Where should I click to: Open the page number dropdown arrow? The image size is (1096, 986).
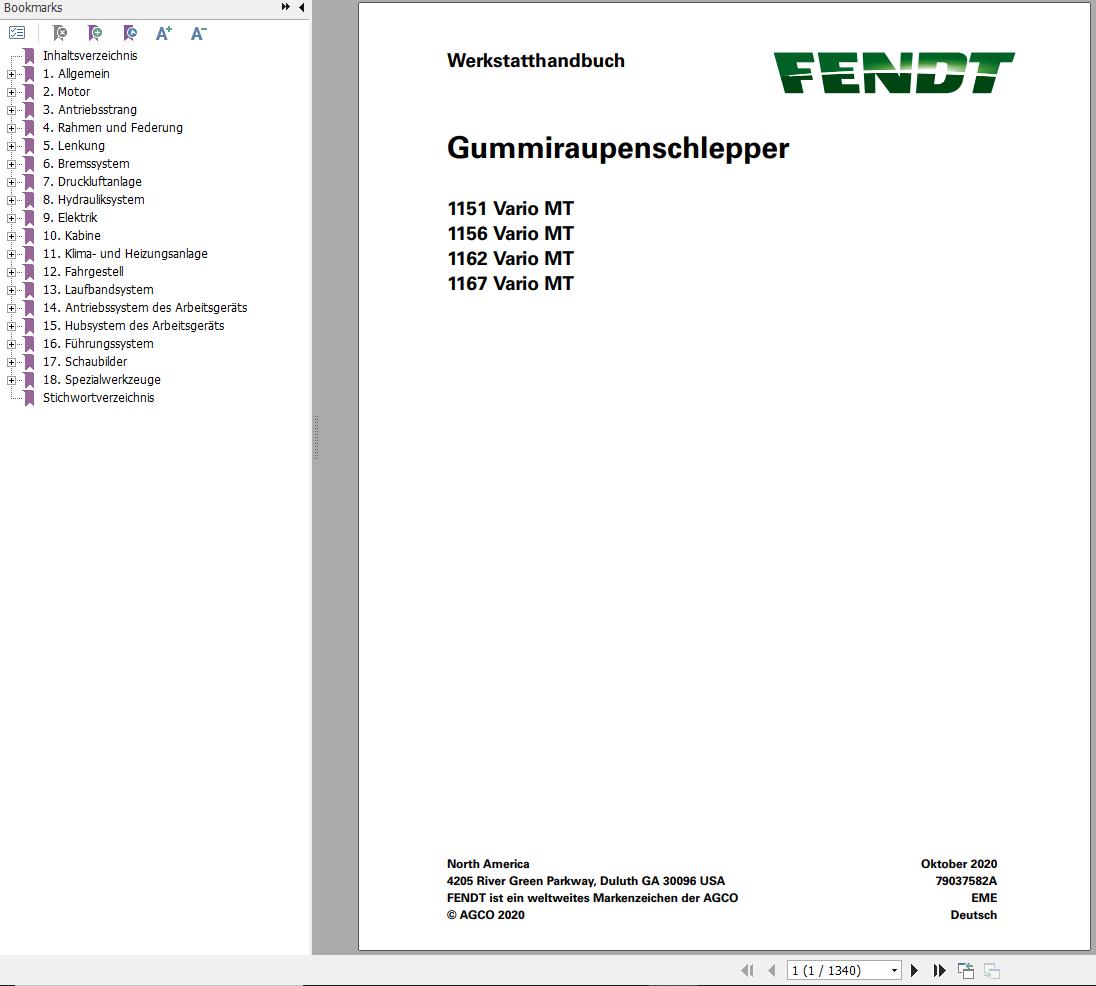[894, 970]
